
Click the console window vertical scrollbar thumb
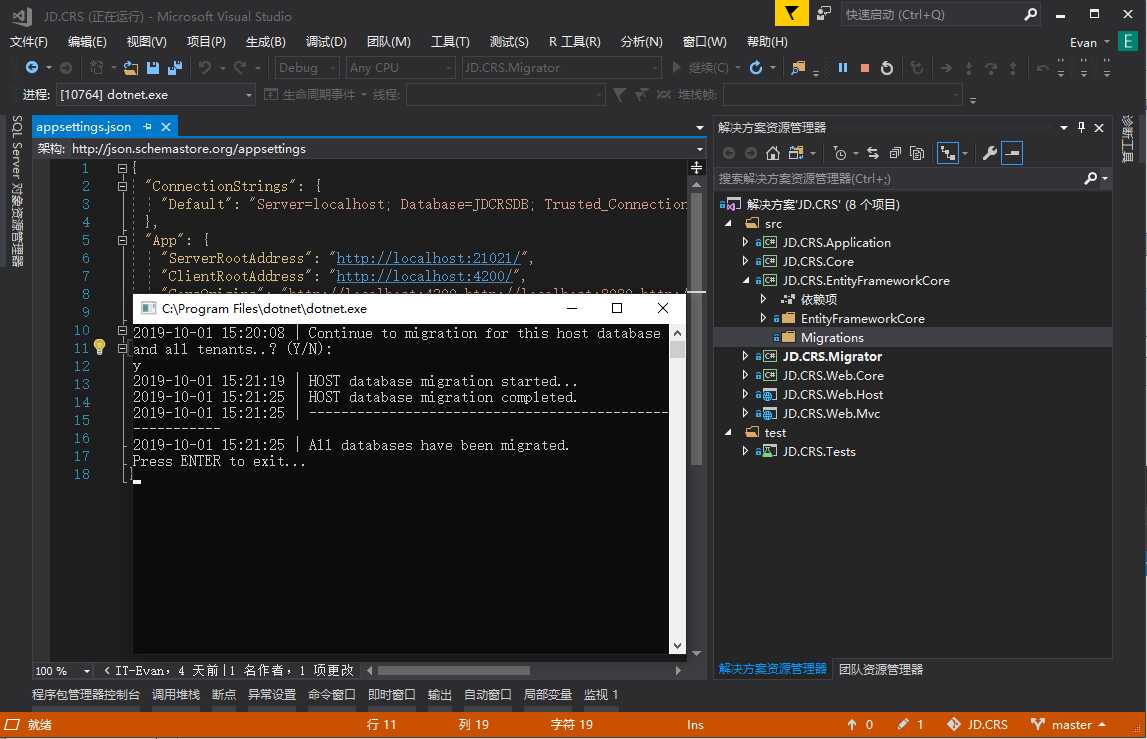tap(677, 348)
